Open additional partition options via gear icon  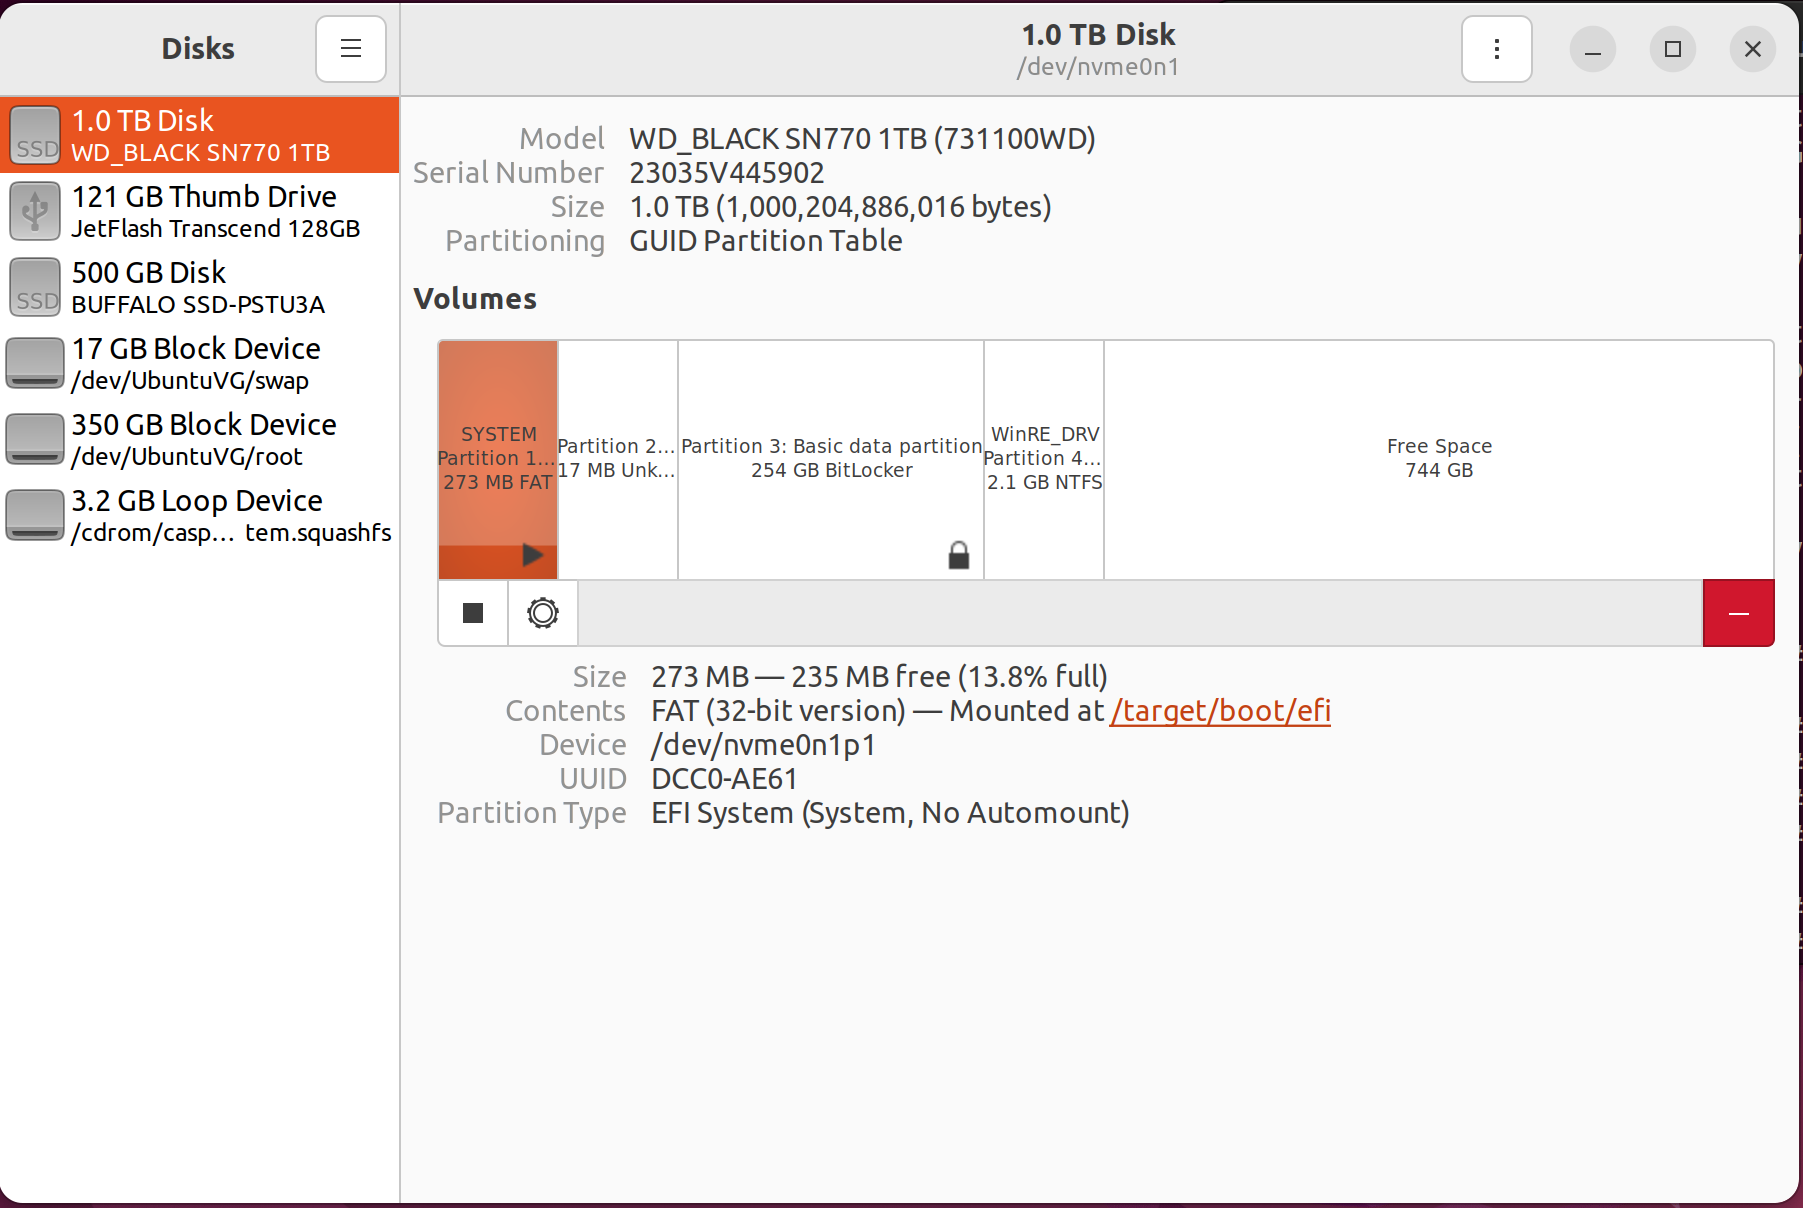pyautogui.click(x=542, y=613)
